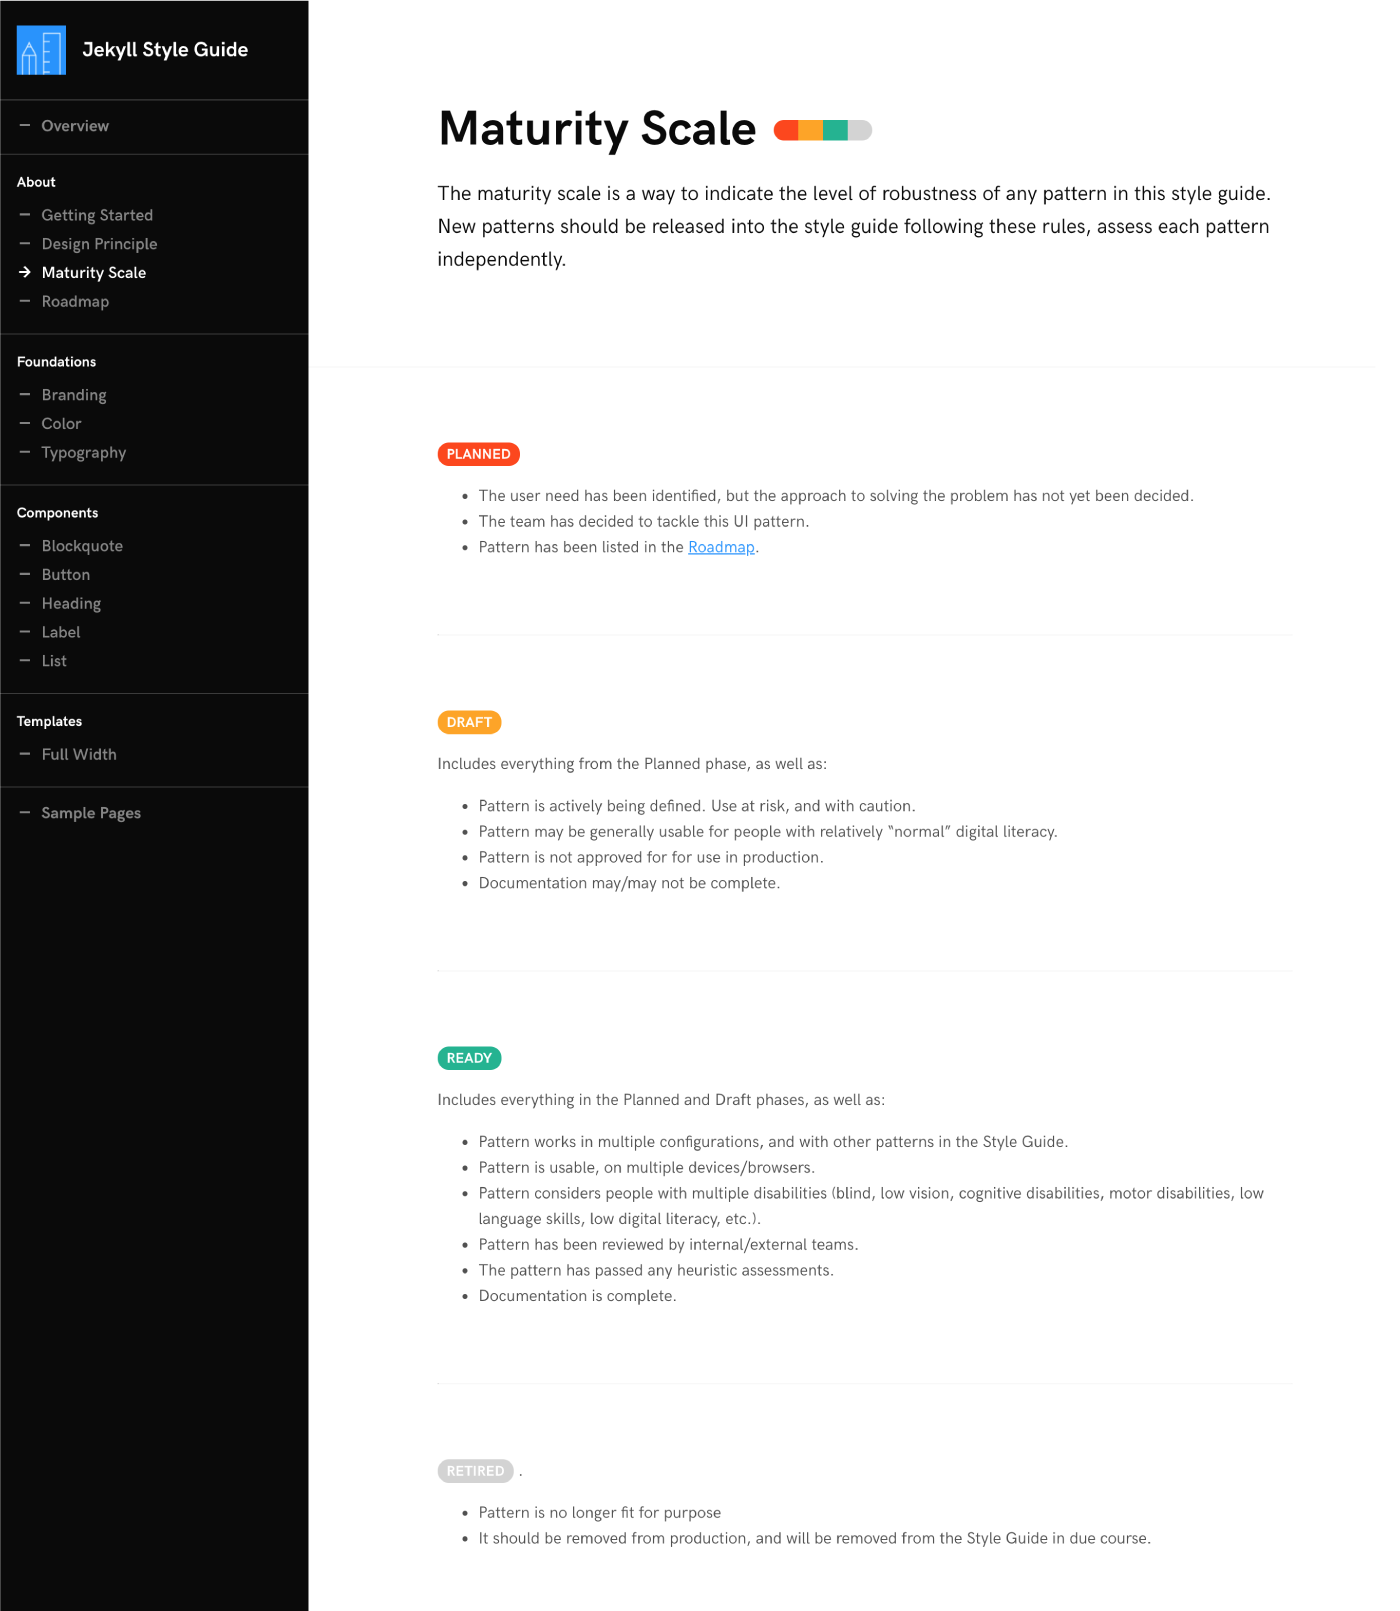The height and width of the screenshot is (1611, 1400).
Task: Click the arrow icon beside Maturity Scale
Action: point(25,272)
